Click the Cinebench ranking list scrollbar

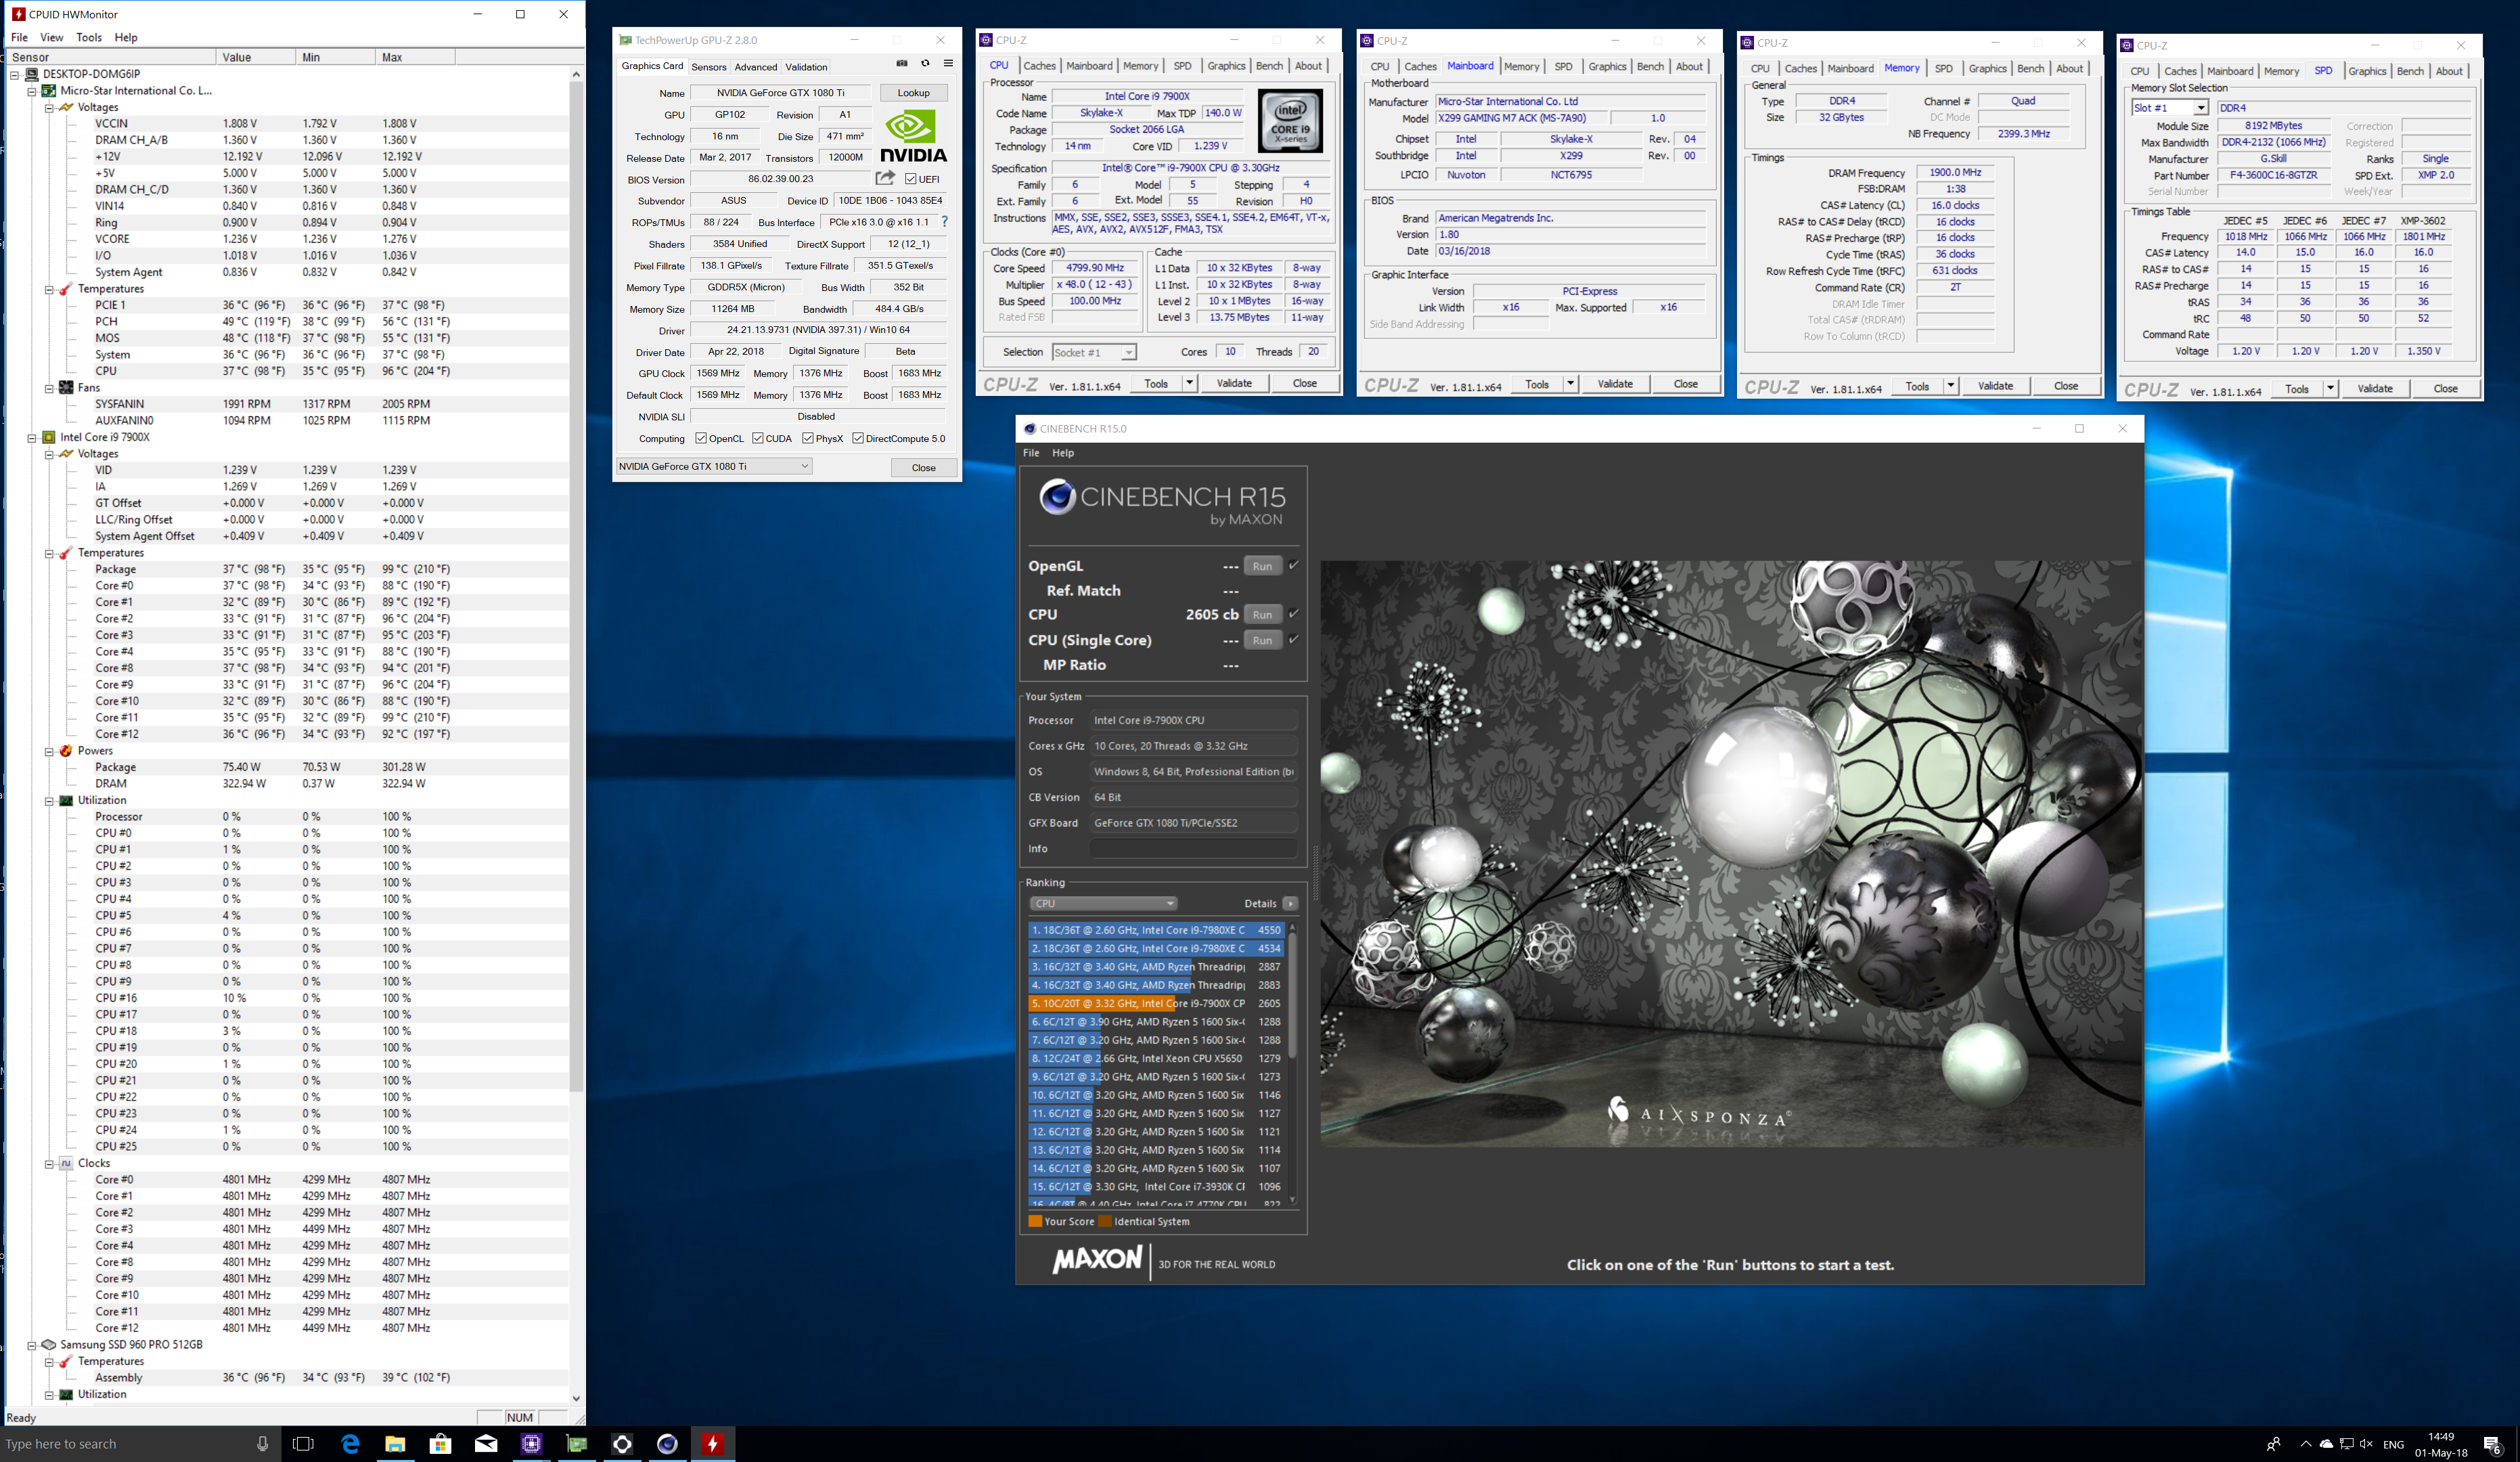pyautogui.click(x=1292, y=995)
